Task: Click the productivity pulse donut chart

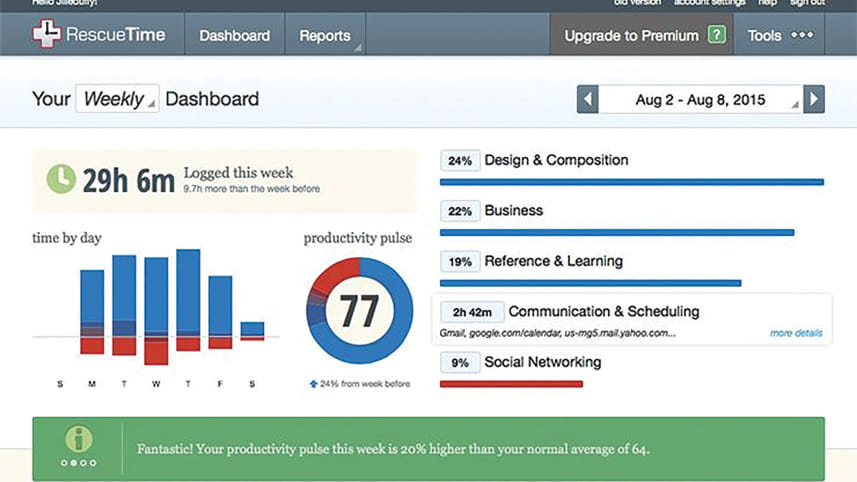Action: (358, 310)
